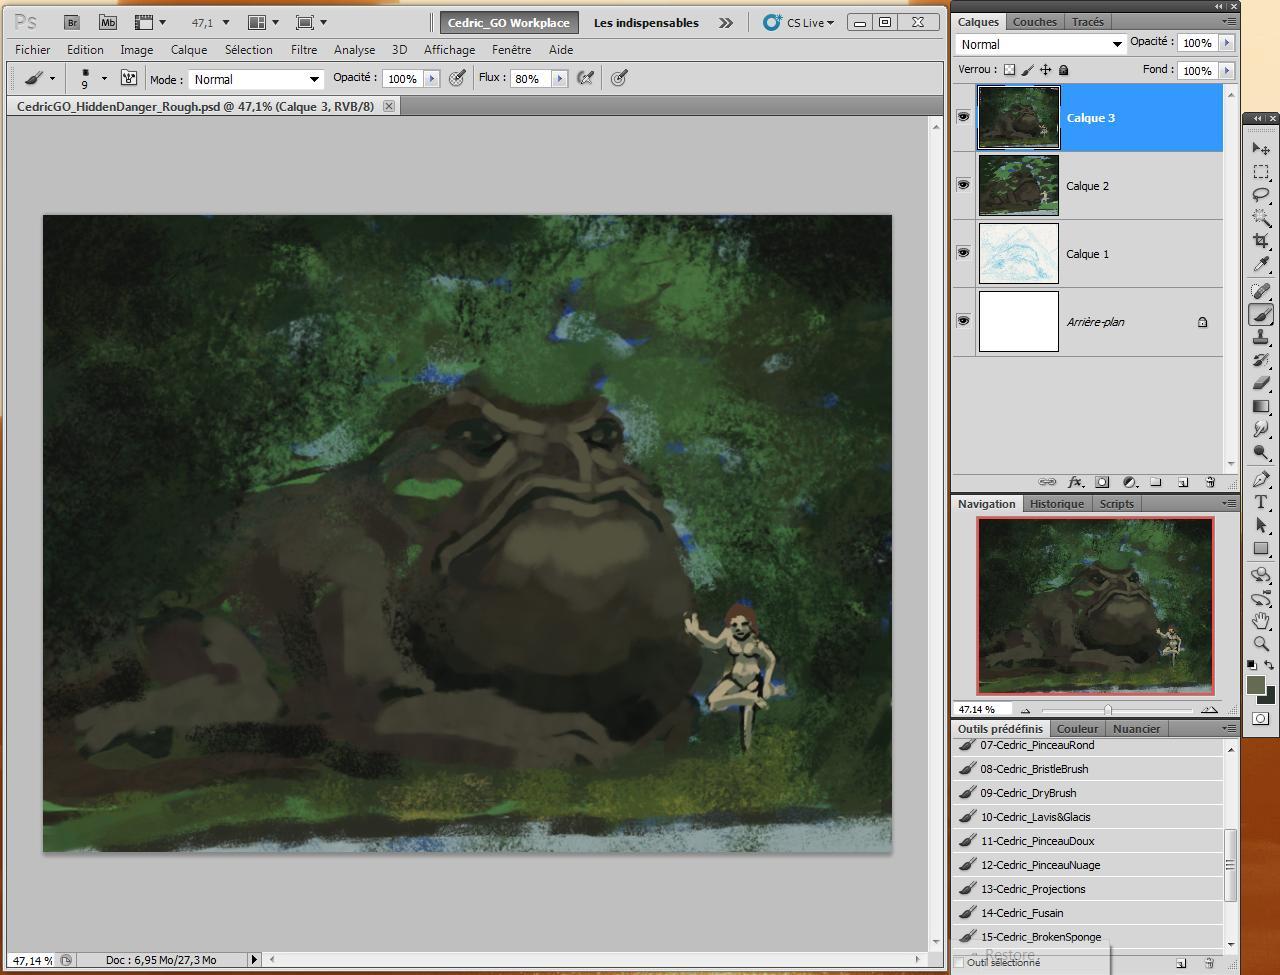
Task: Open the CS Live button
Action: pyautogui.click(x=798, y=22)
